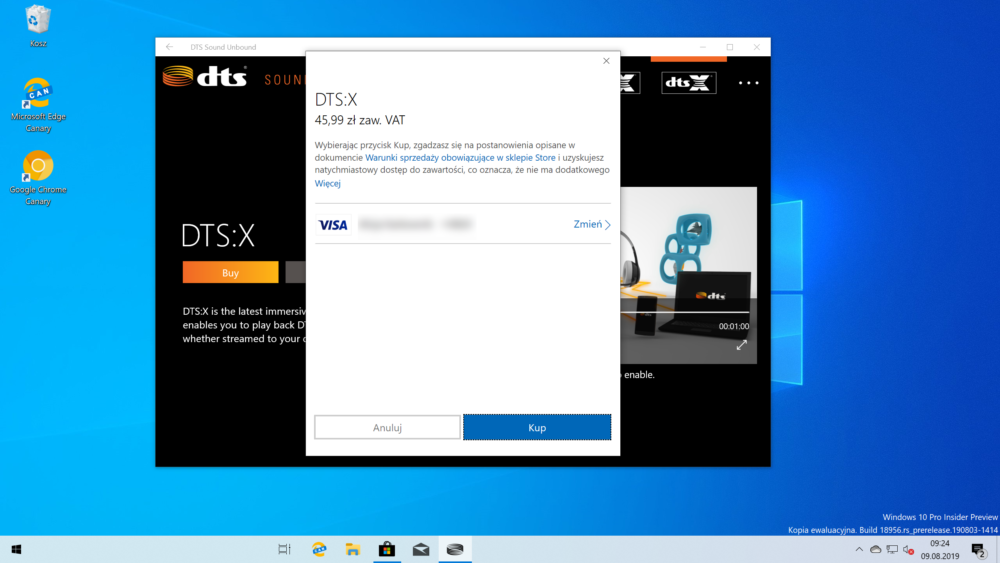1000x563 pixels.
Task: Open the volume tray icon
Action: [909, 550]
